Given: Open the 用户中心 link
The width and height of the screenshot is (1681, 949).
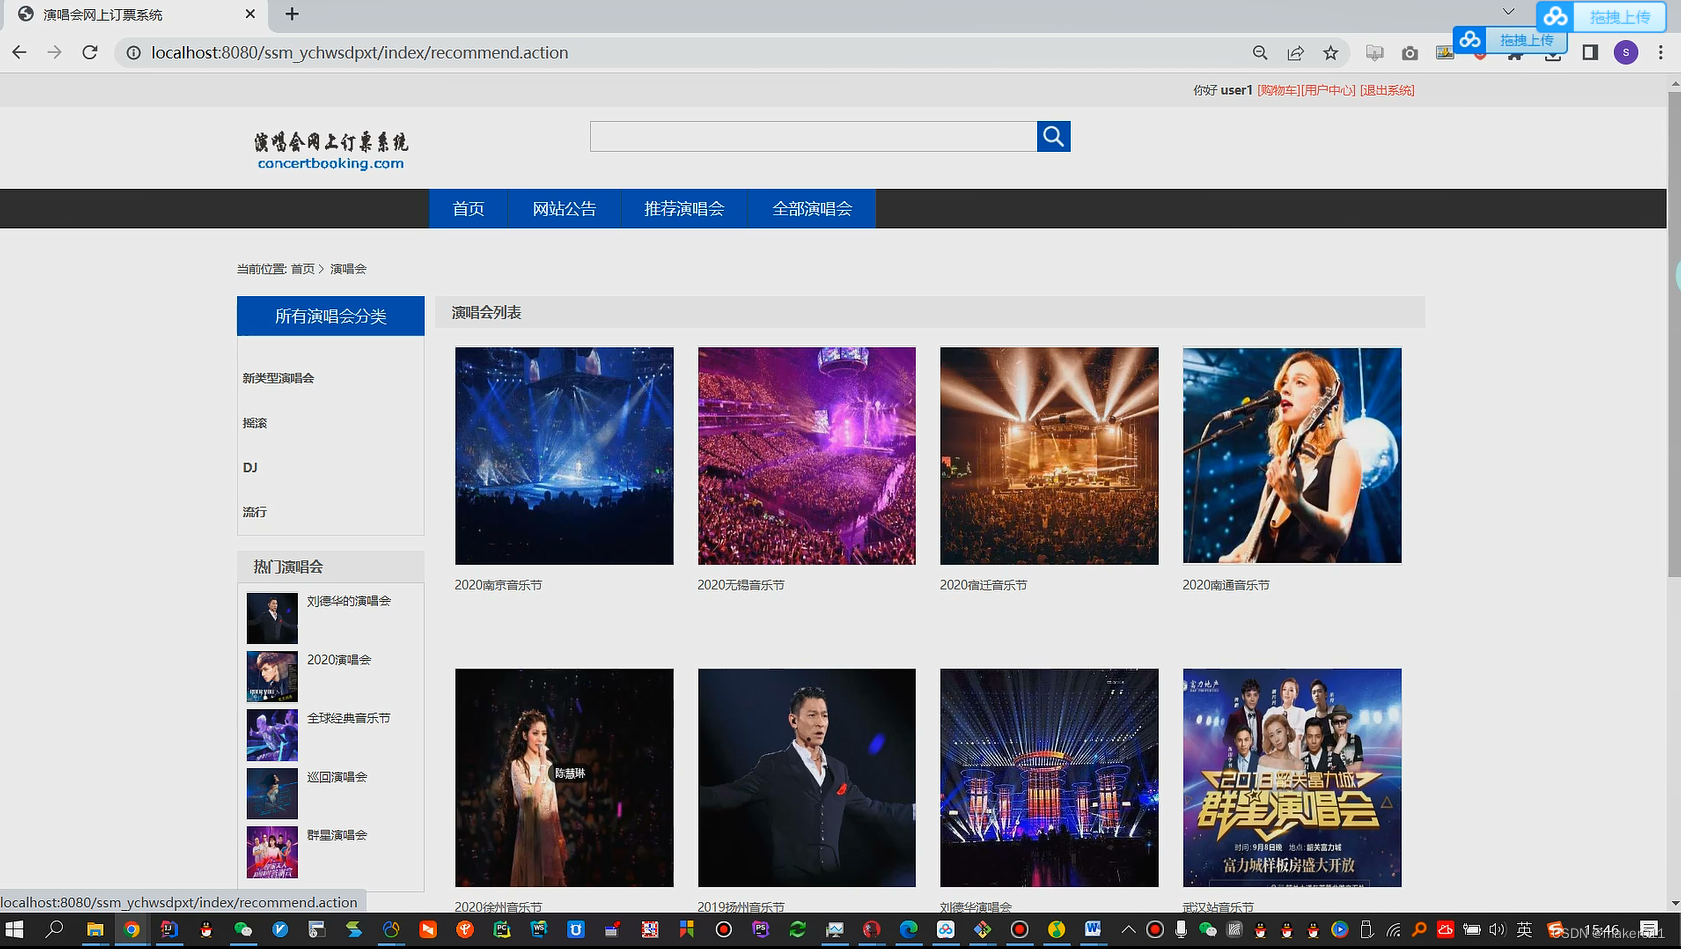Looking at the screenshot, I should click(1328, 90).
